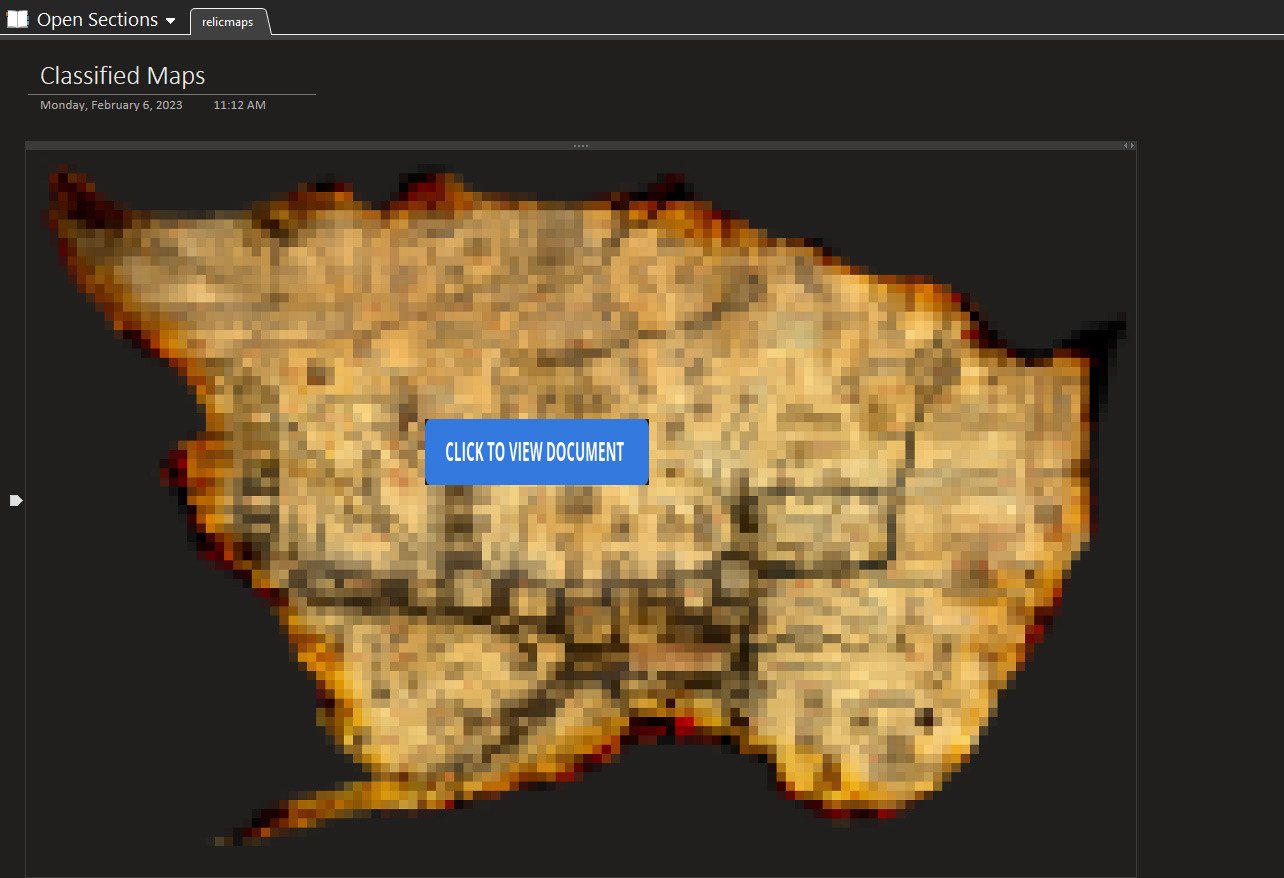1284x878 pixels.
Task: Switch to the relicmaps section tab
Action: 228,22
